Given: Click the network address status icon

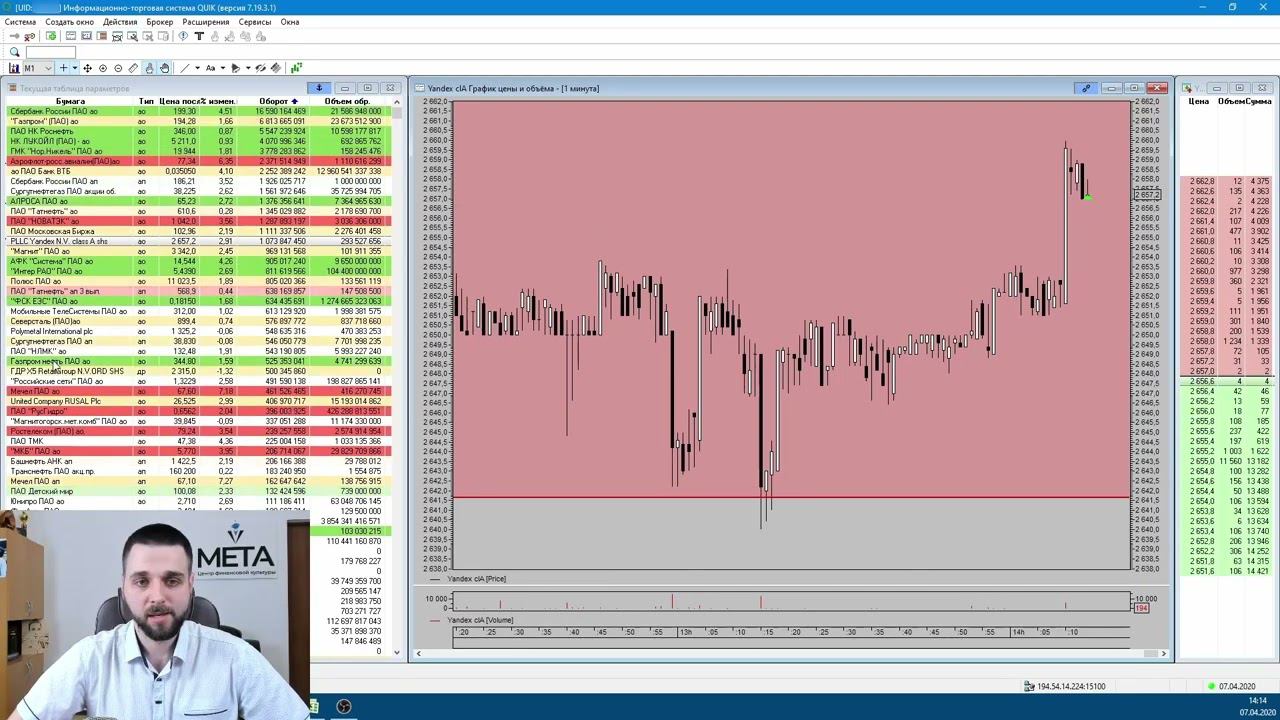Looking at the screenshot, I should tap(1029, 686).
